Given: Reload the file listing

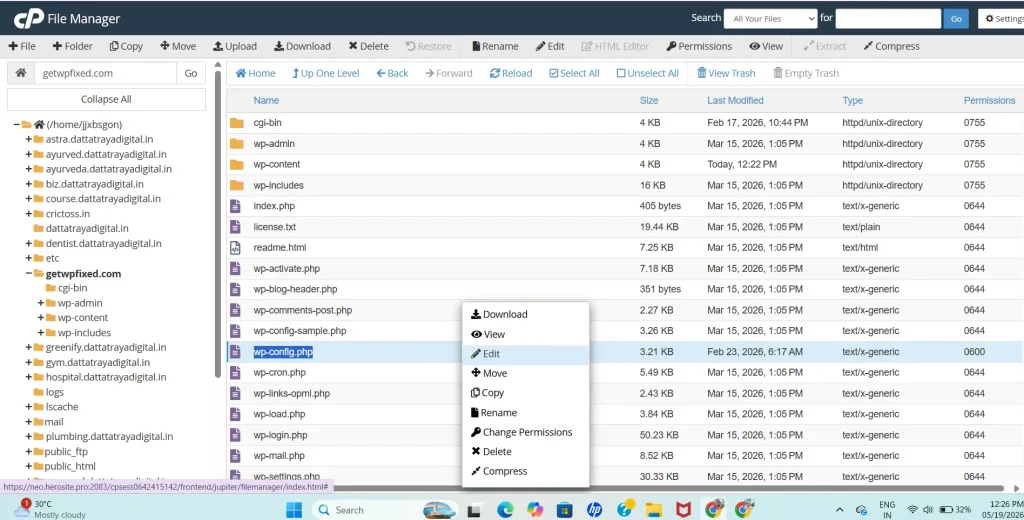Looking at the screenshot, I should point(511,73).
